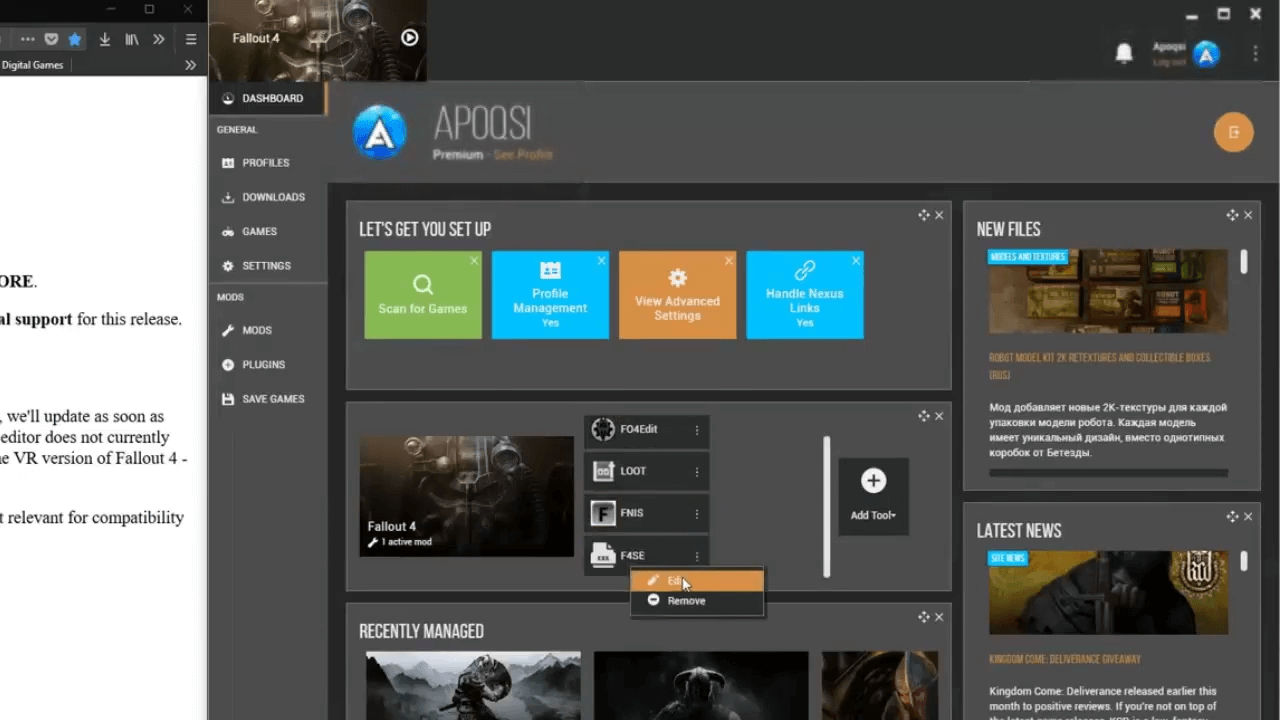Image resolution: width=1280 pixels, height=720 pixels.
Task: Open browser page actions ellipsis
Action: pyautogui.click(x=28, y=40)
